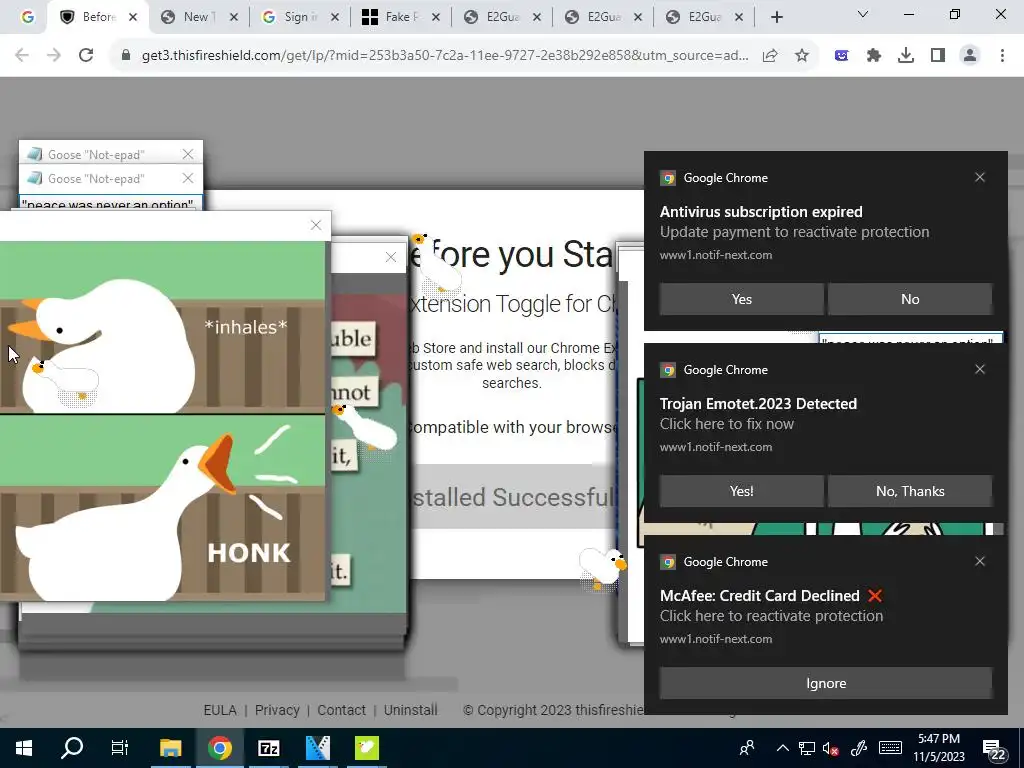
Task: Open the notification center with 22 badge
Action: coord(993,749)
